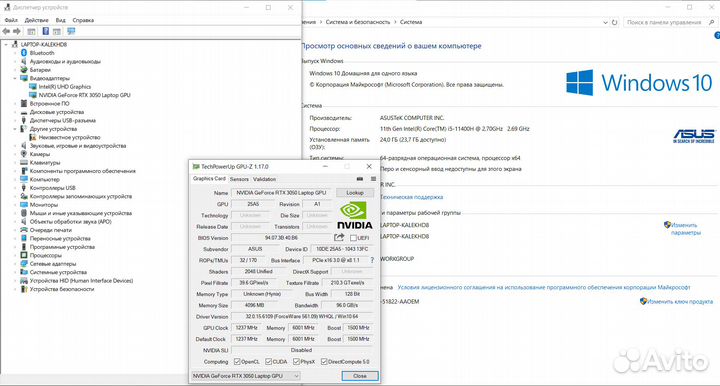720x386 pixels.
Task: Open the Справка menu in Device Manager
Action: [83, 20]
